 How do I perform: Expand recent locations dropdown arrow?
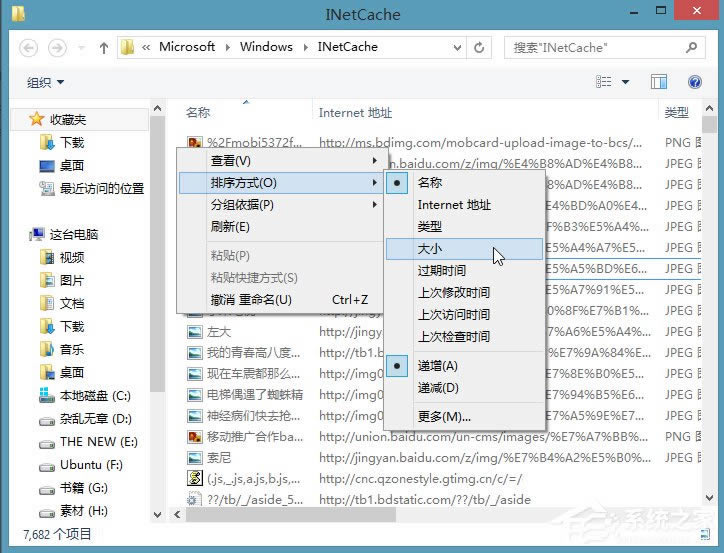81,48
